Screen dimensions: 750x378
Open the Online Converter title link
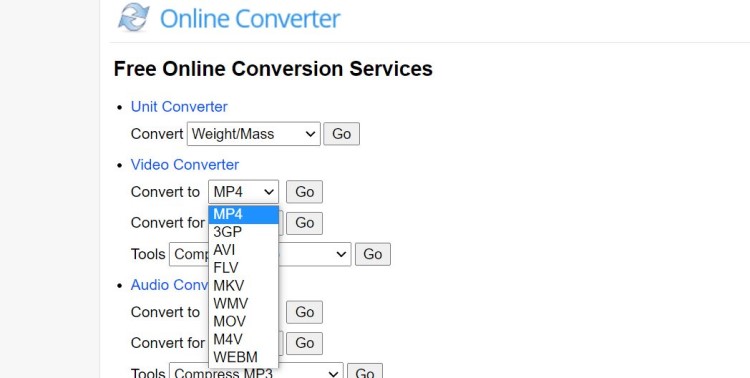tap(250, 19)
